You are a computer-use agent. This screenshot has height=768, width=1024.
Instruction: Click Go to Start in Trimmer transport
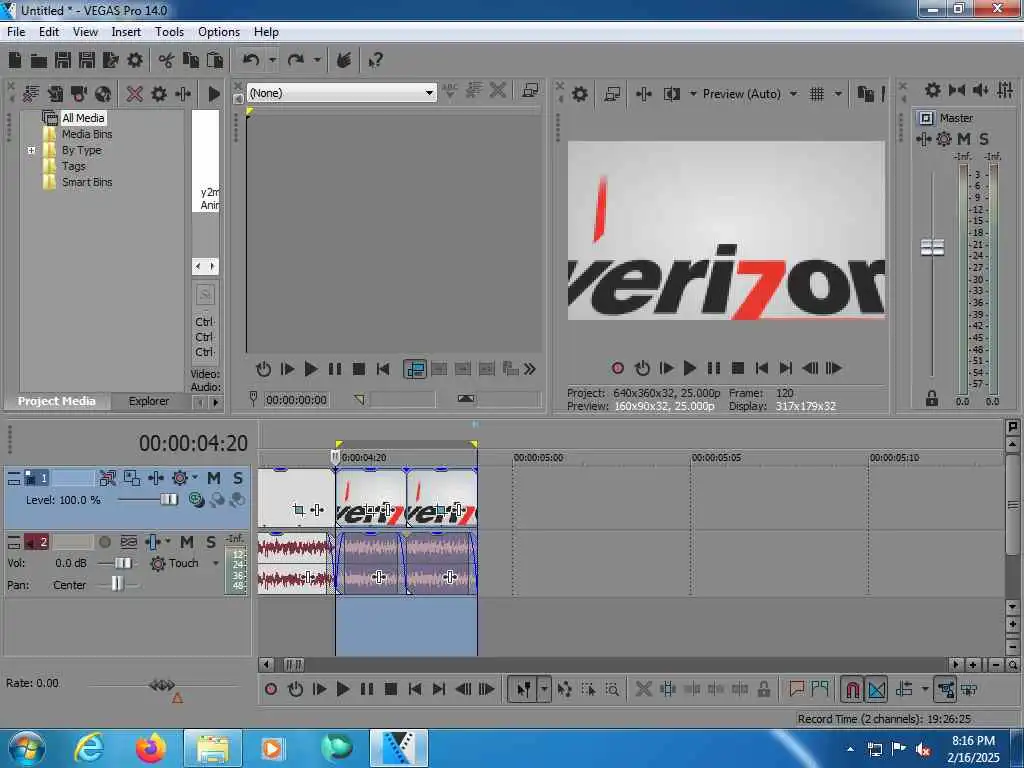[x=383, y=369]
